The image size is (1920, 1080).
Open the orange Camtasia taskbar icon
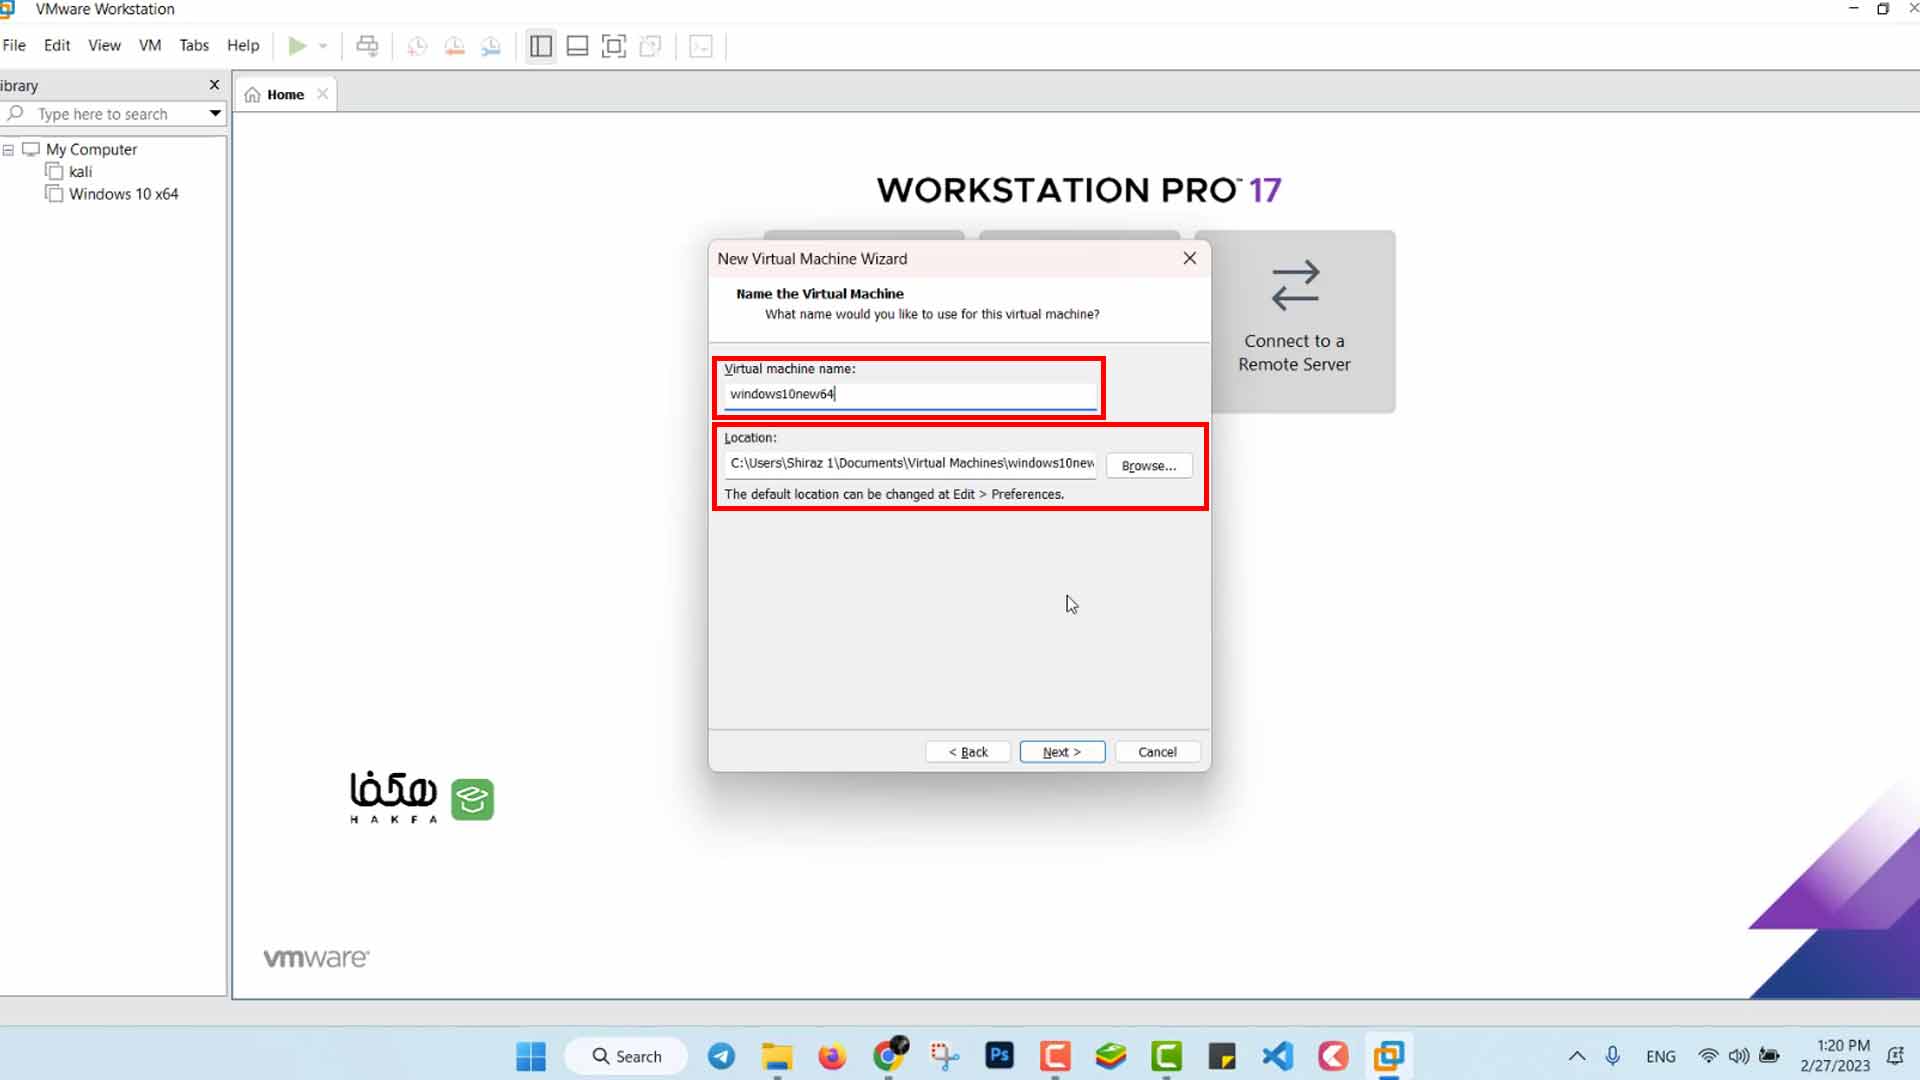pyautogui.click(x=1055, y=1056)
